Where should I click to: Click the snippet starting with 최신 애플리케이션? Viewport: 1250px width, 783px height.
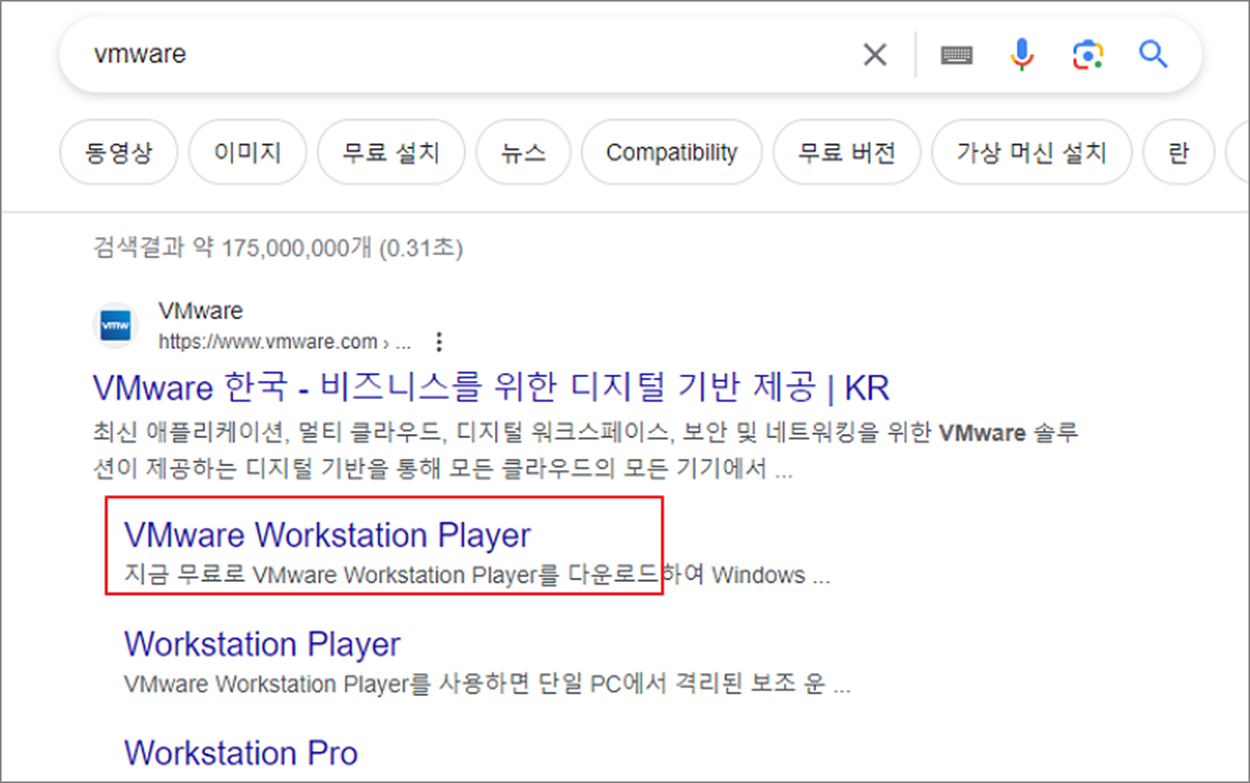pos(584,452)
